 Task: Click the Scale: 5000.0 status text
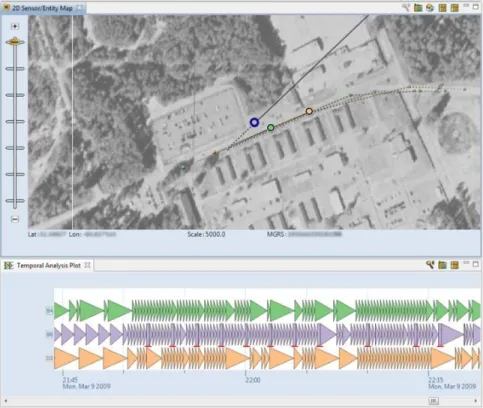pos(206,234)
